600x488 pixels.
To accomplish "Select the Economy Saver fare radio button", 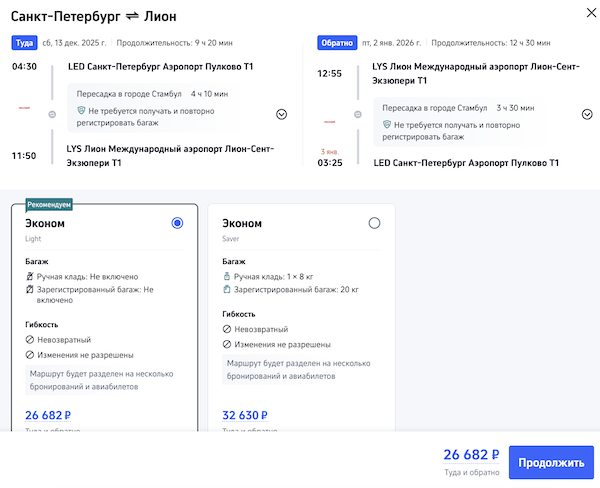I will tap(374, 223).
